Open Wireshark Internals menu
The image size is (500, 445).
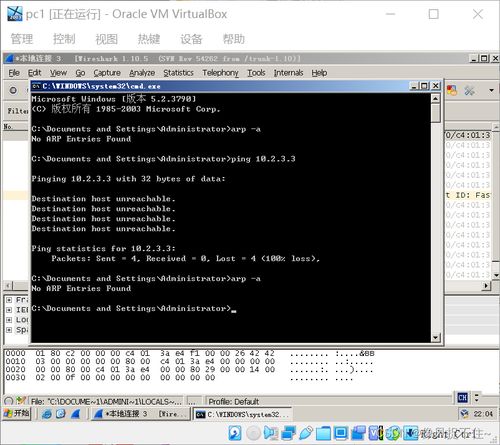[x=288, y=73]
